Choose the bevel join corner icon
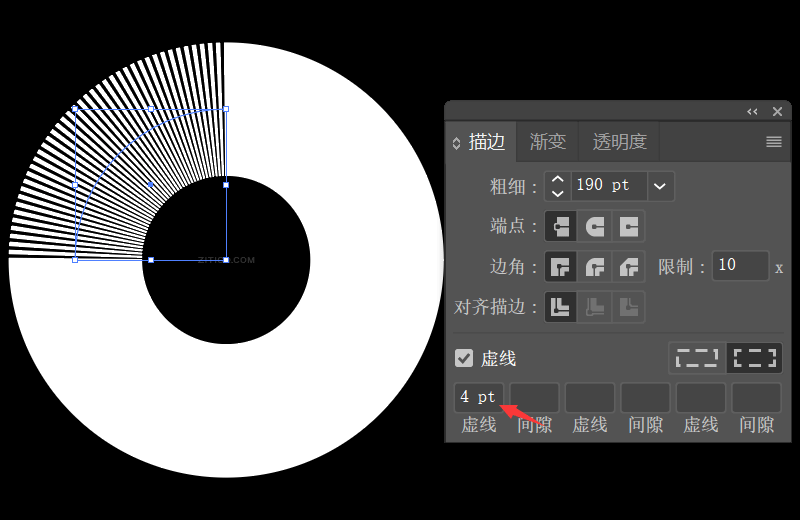This screenshot has height=520, width=800. pyautogui.click(x=628, y=267)
